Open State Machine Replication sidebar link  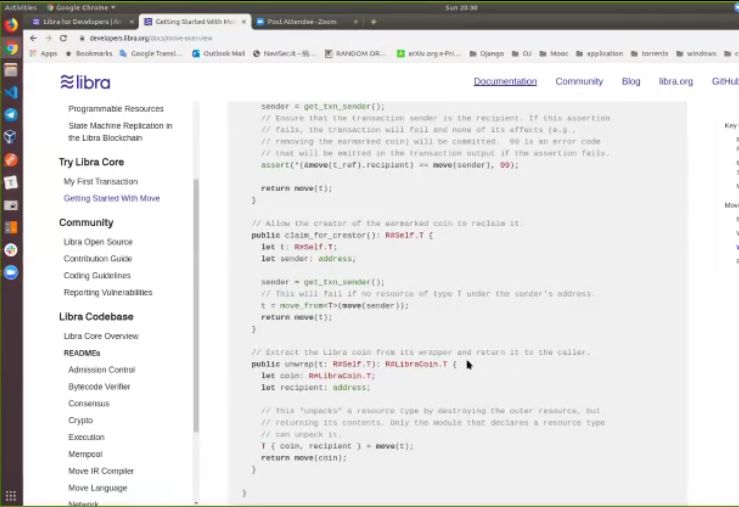tap(120, 131)
